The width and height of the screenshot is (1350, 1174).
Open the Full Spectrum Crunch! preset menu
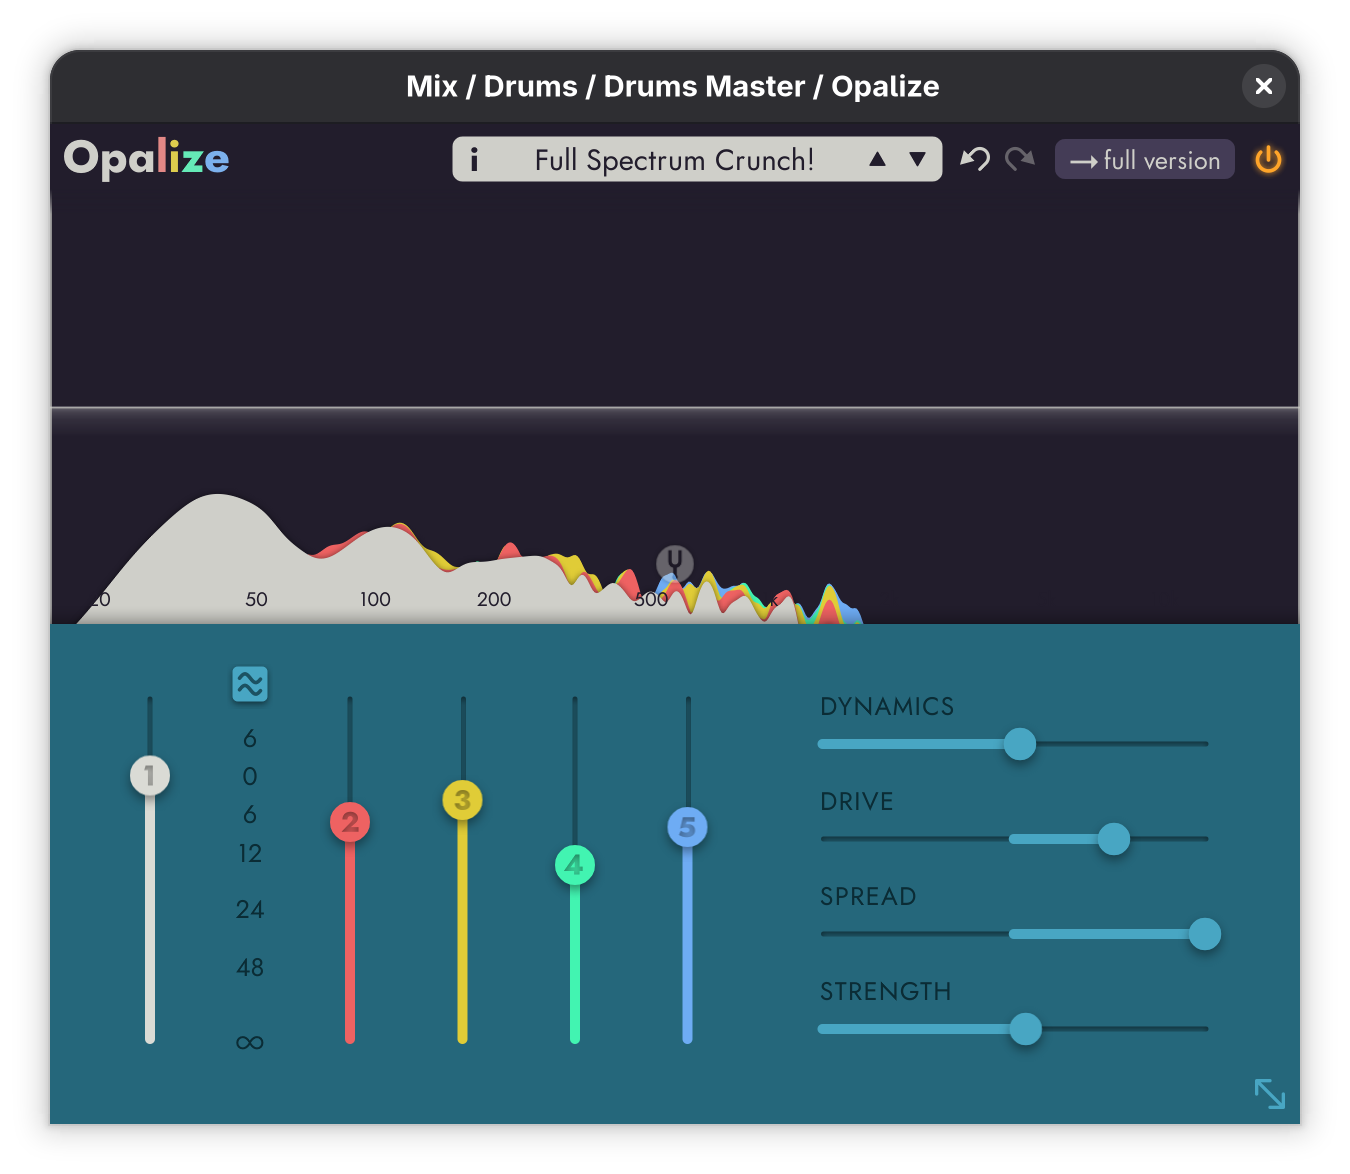674,160
